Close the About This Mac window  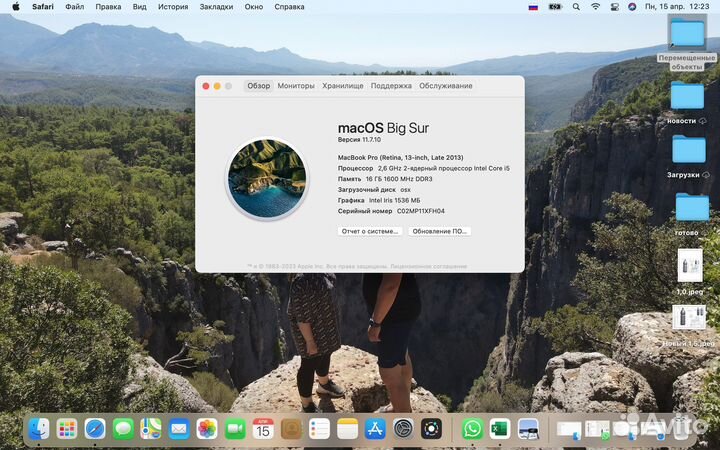(x=206, y=86)
